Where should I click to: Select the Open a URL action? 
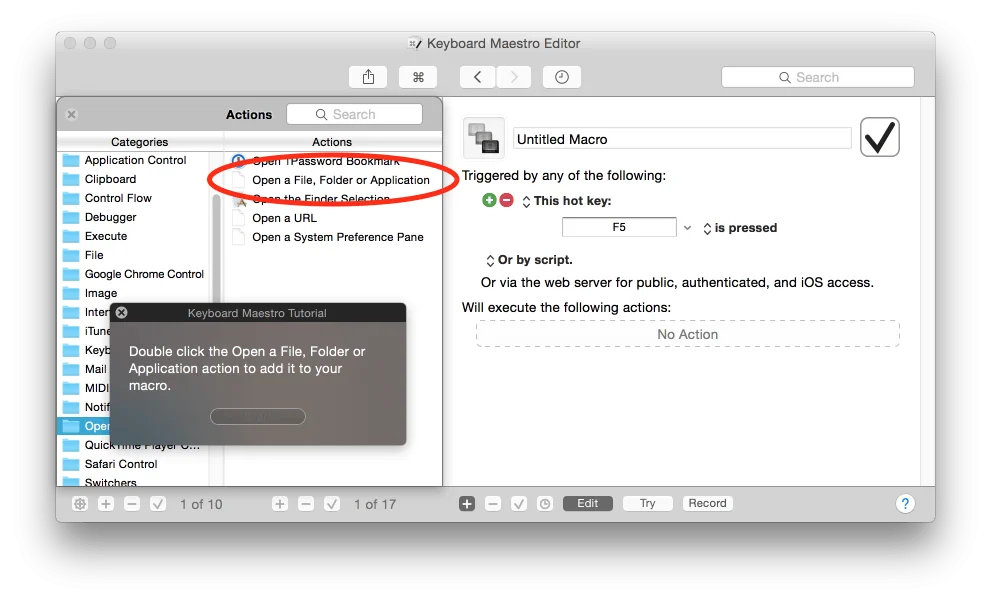284,218
